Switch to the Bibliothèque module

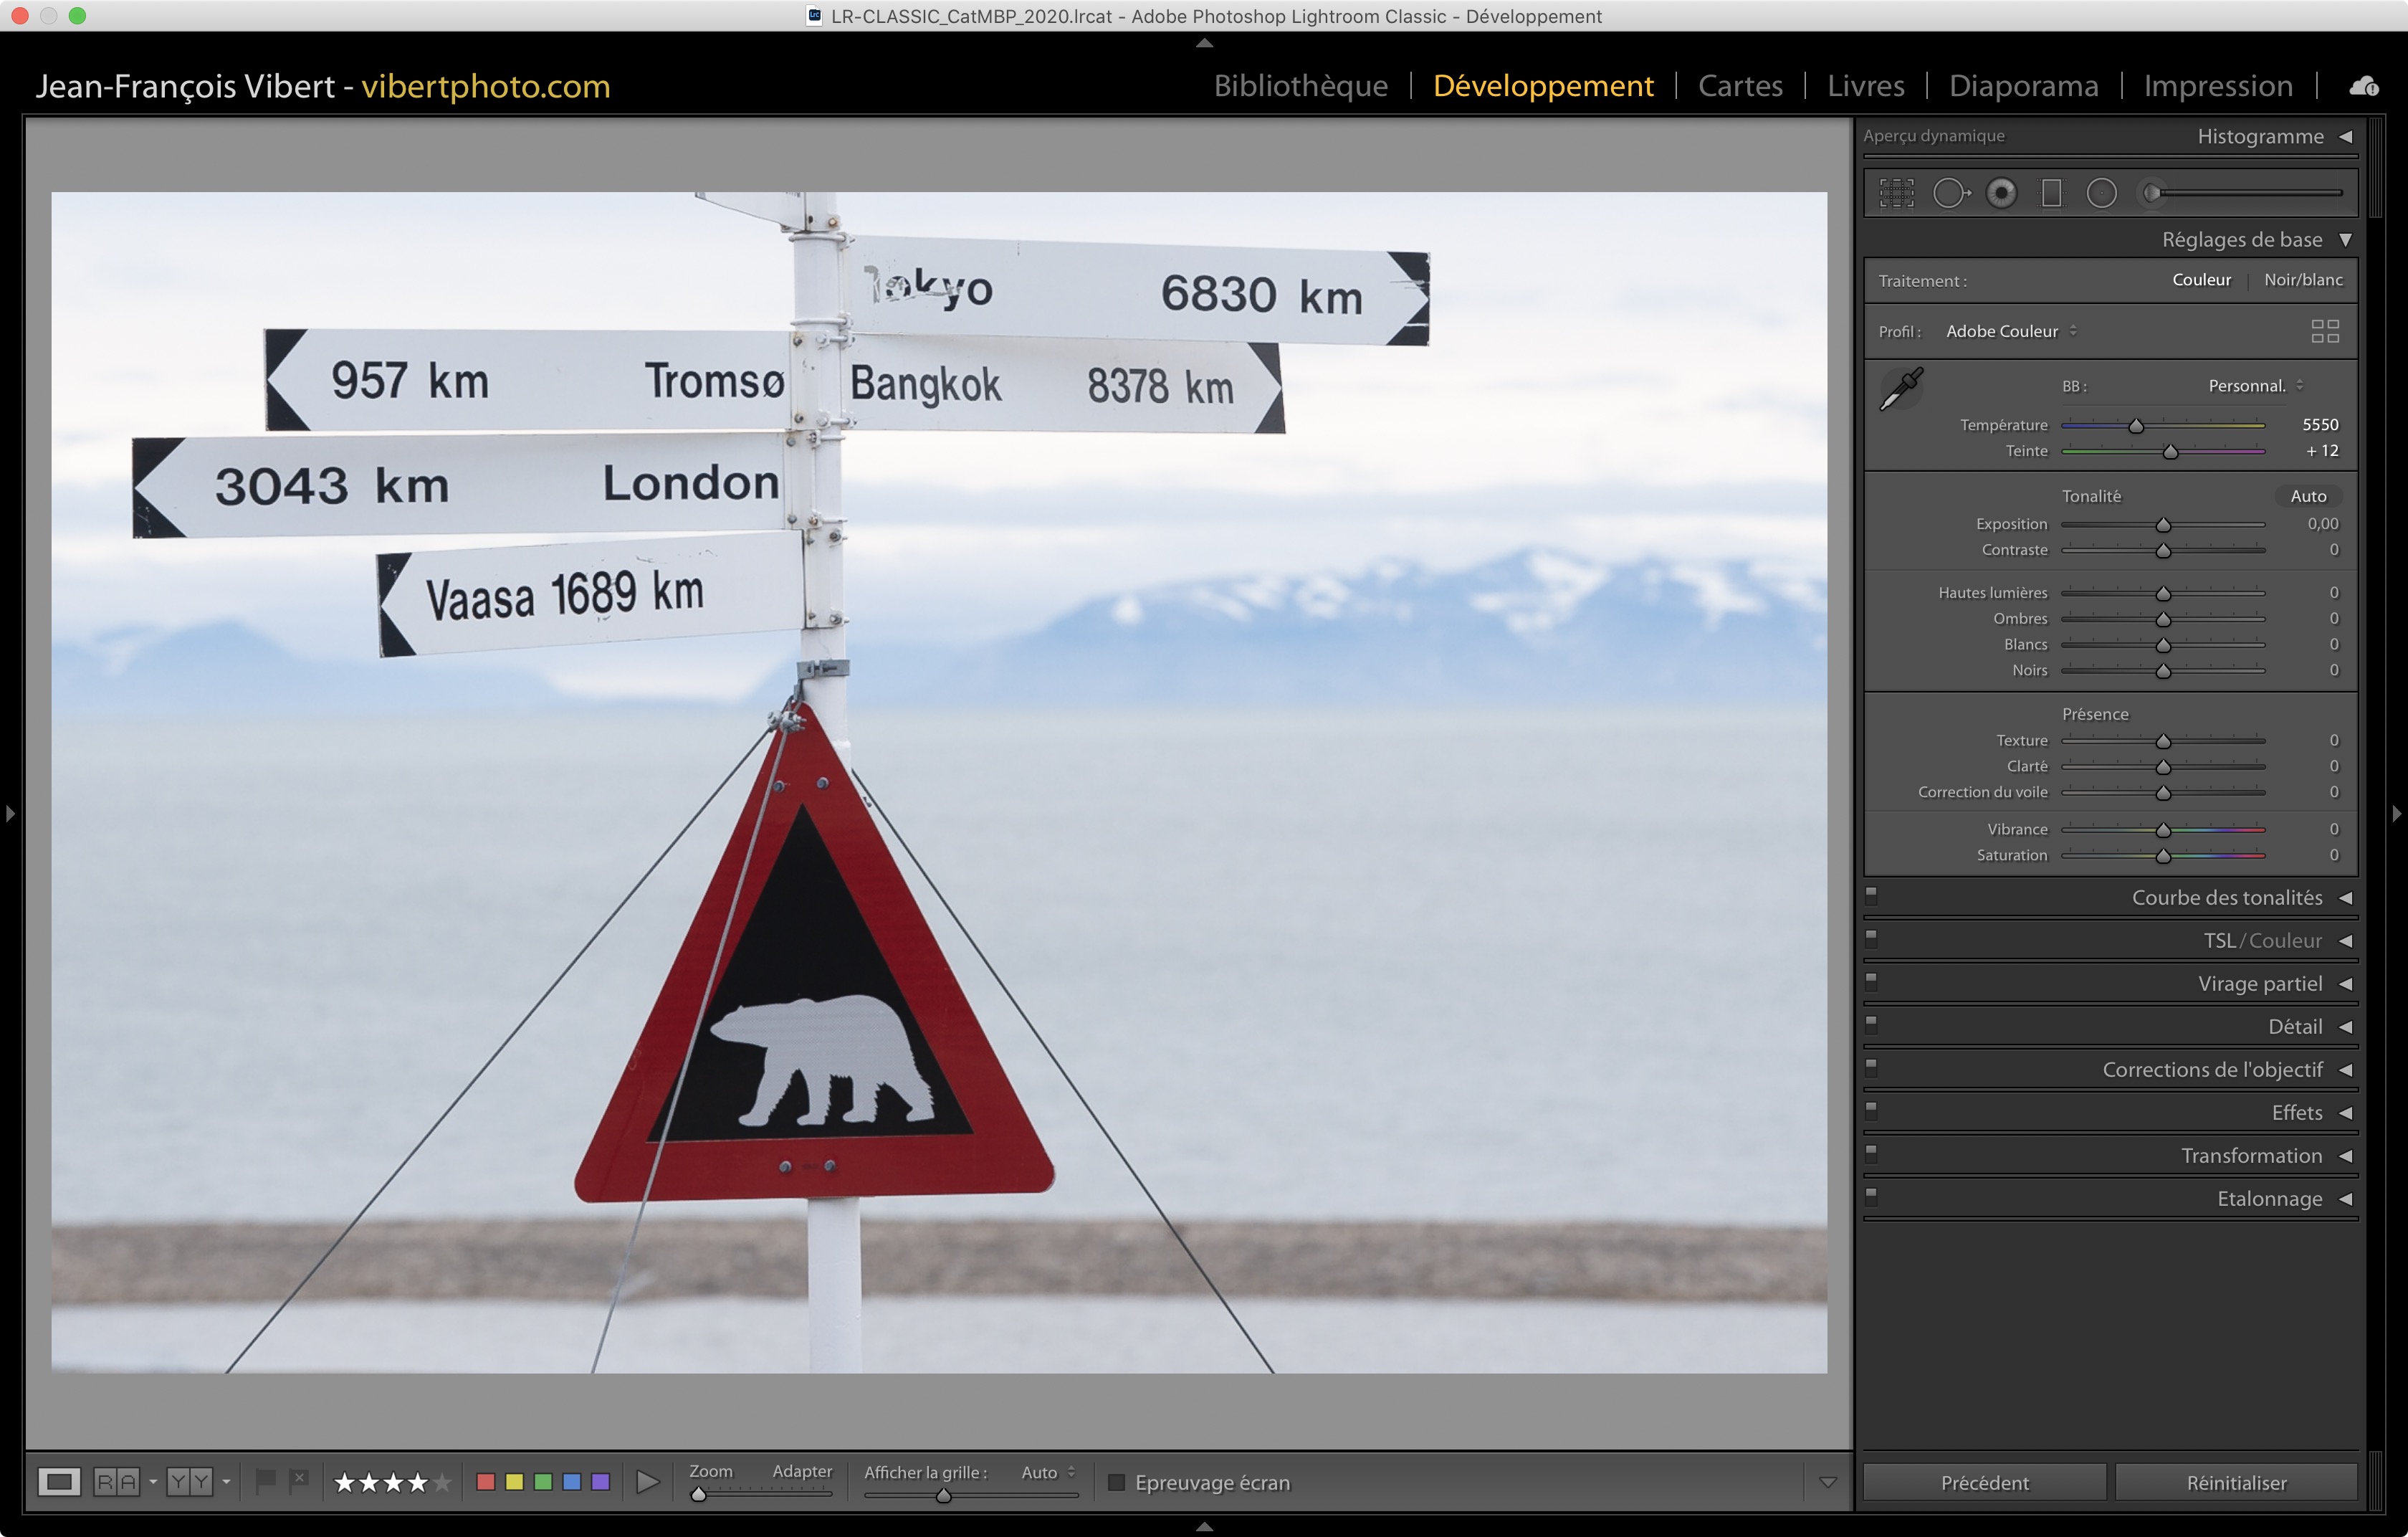coord(1300,86)
